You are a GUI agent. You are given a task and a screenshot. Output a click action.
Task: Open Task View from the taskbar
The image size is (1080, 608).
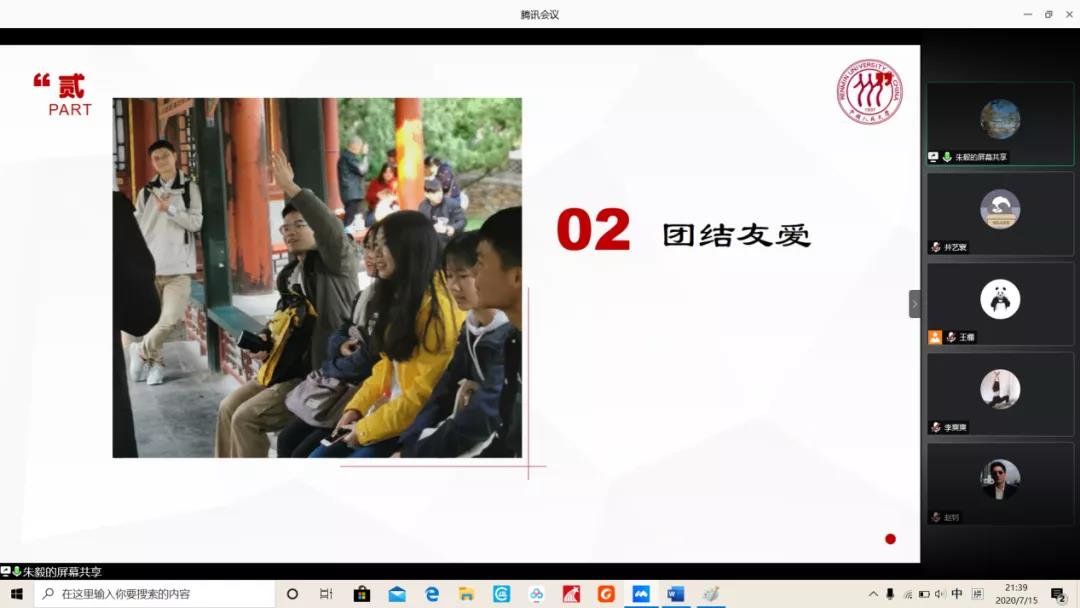click(x=326, y=594)
